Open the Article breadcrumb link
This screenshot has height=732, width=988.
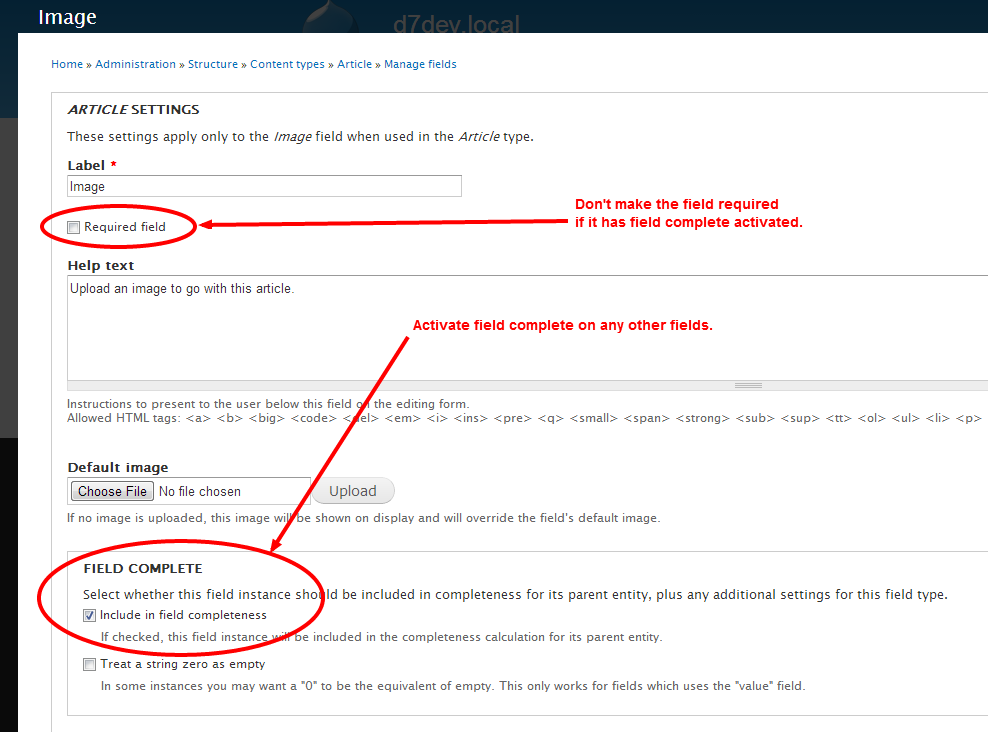355,64
